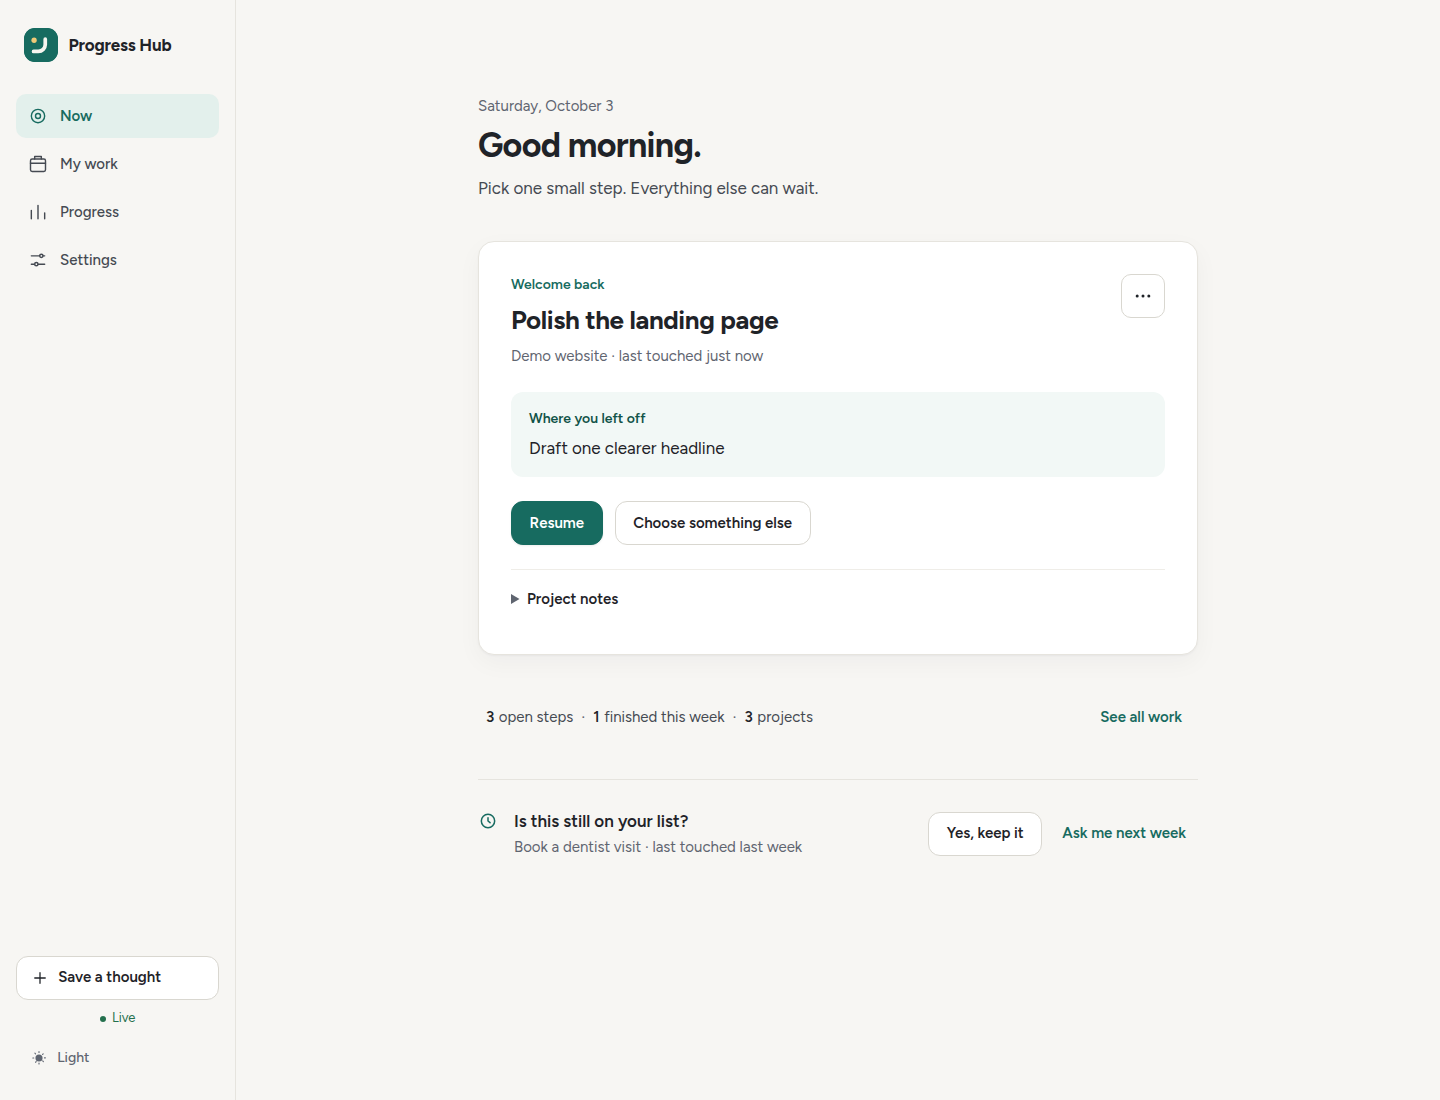Open the three-dot menu on the task card

1143,296
